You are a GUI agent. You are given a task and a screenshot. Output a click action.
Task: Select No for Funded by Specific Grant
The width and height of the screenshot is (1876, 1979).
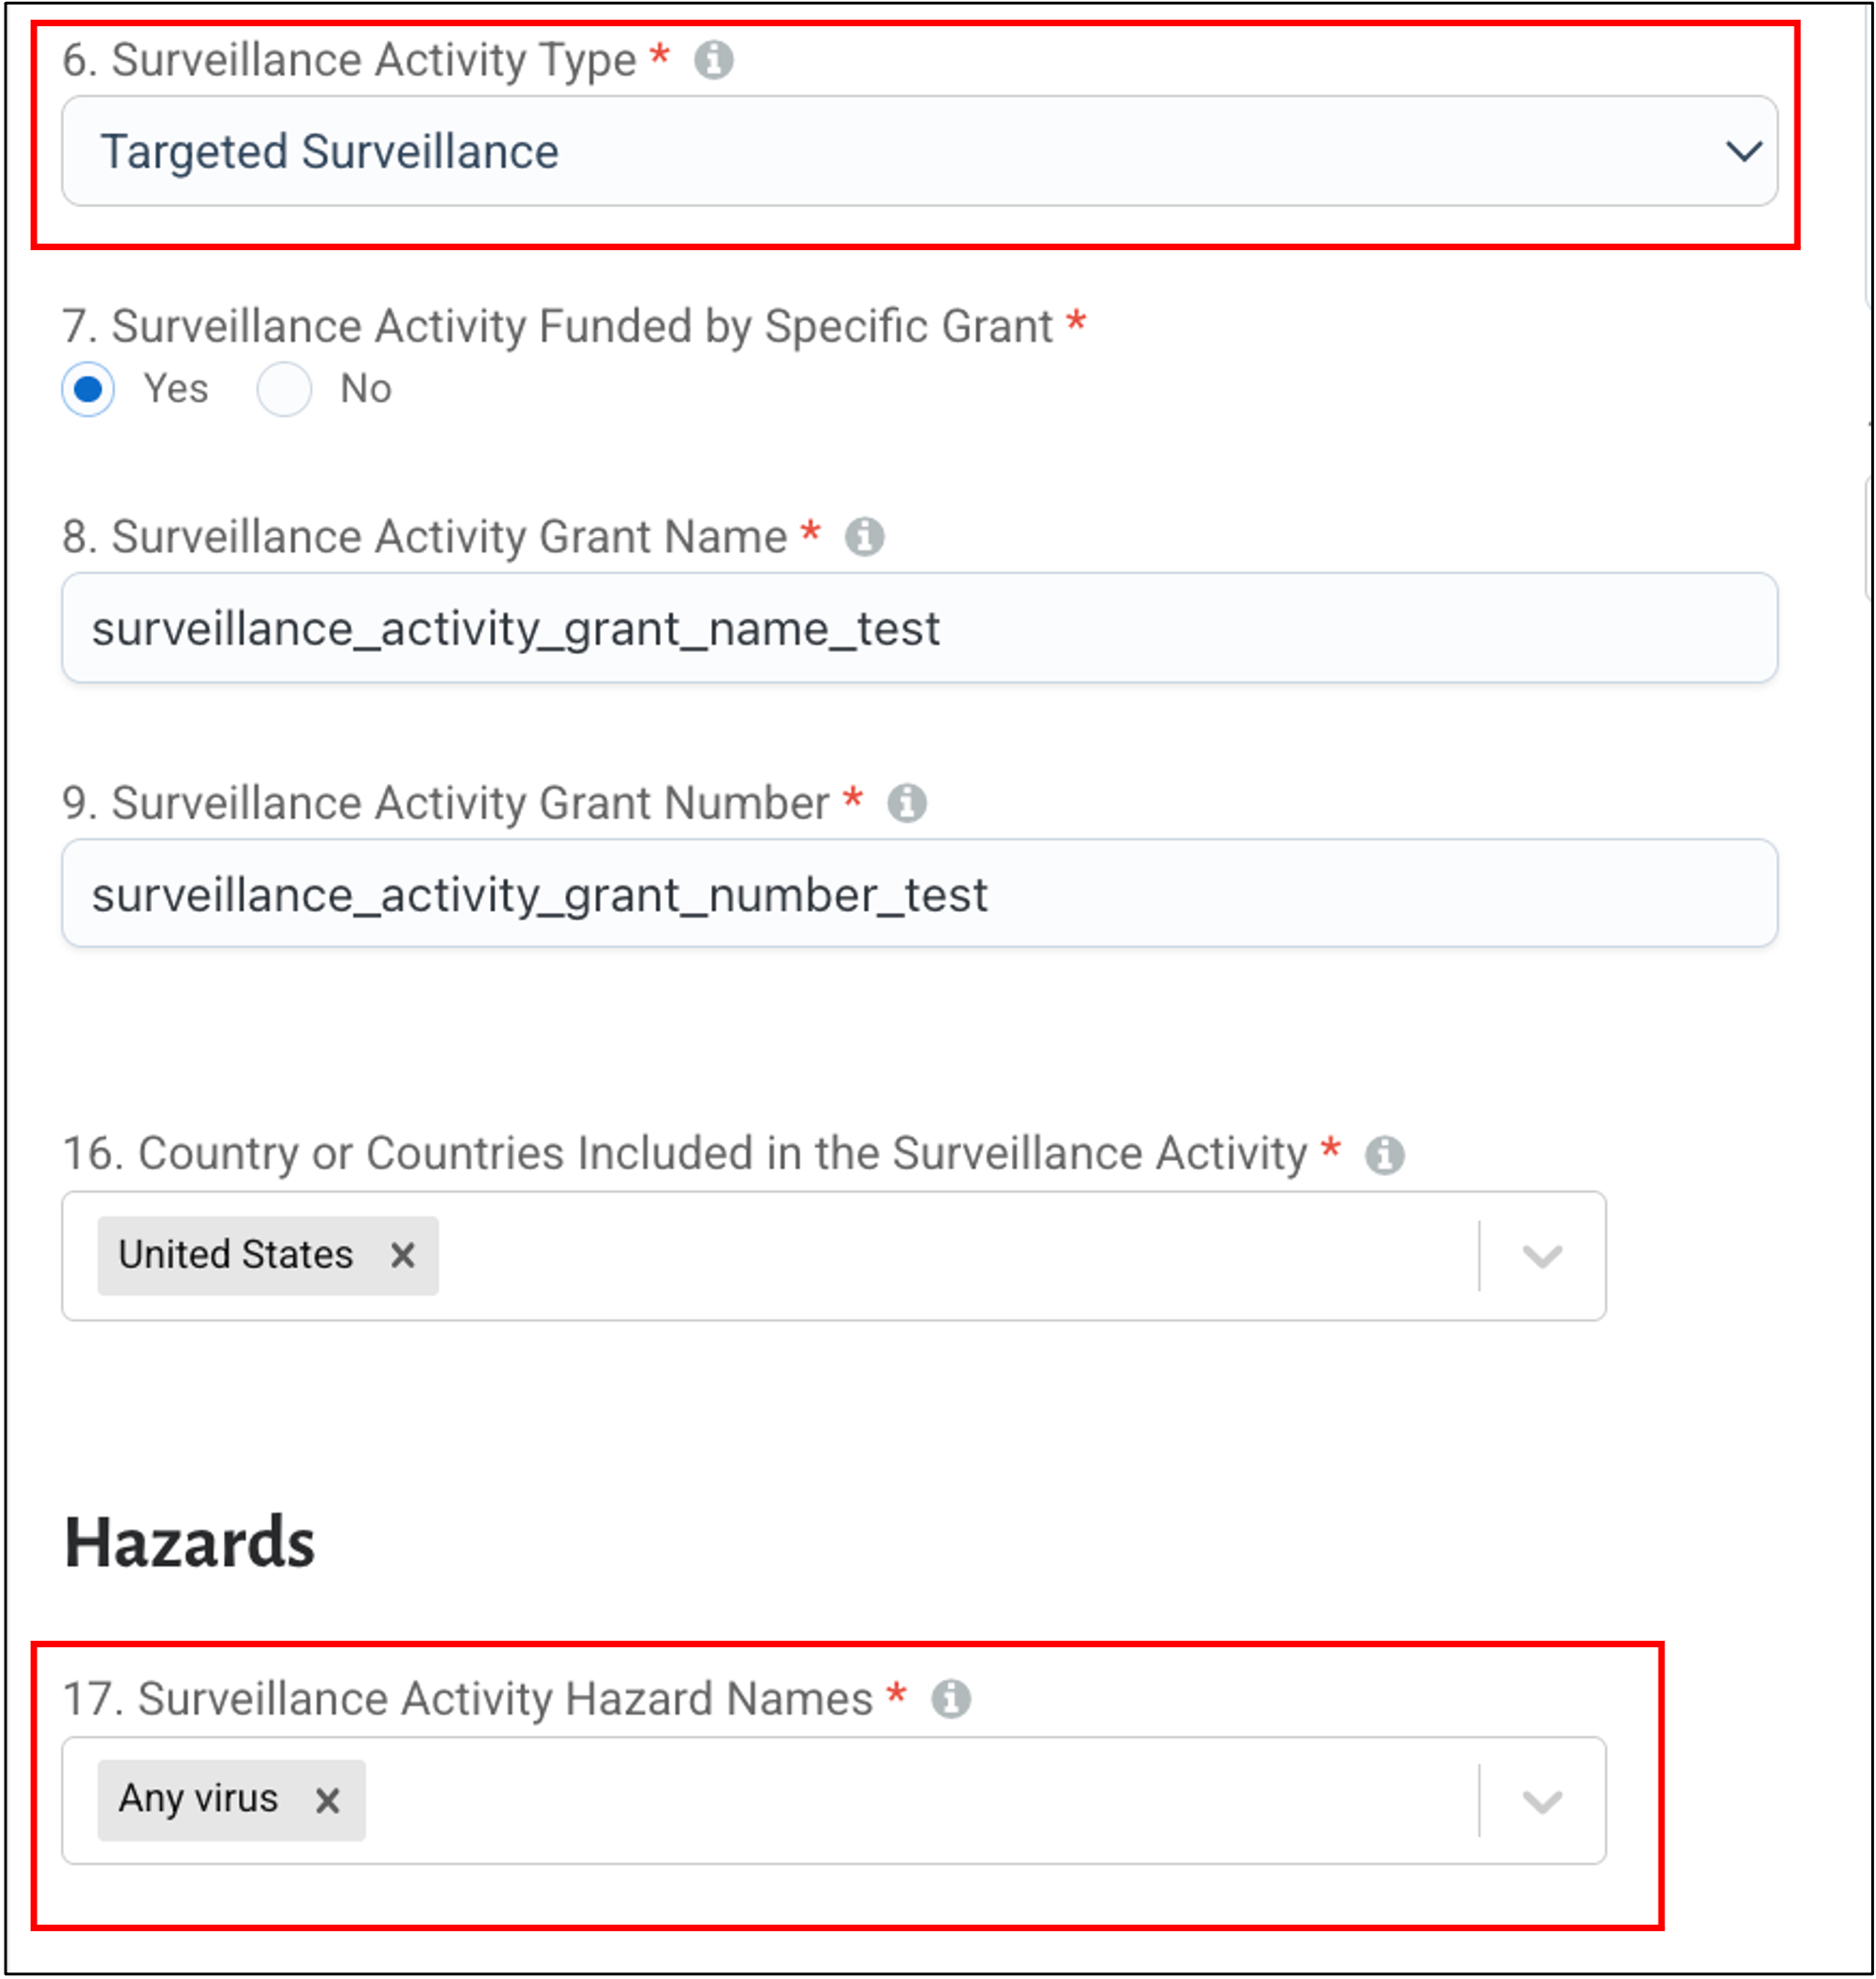point(284,389)
